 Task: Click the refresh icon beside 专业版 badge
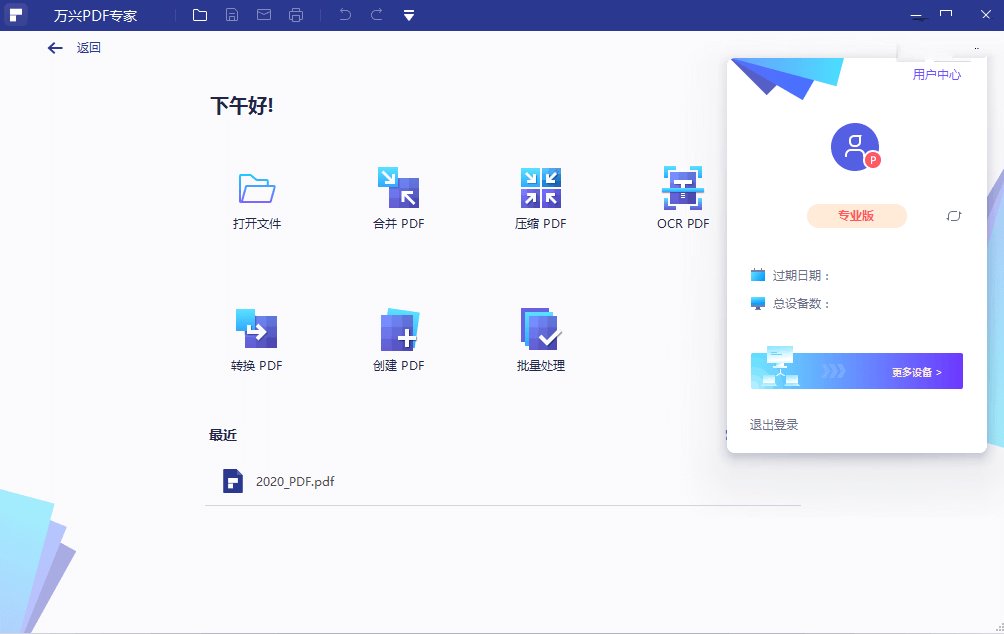click(952, 216)
